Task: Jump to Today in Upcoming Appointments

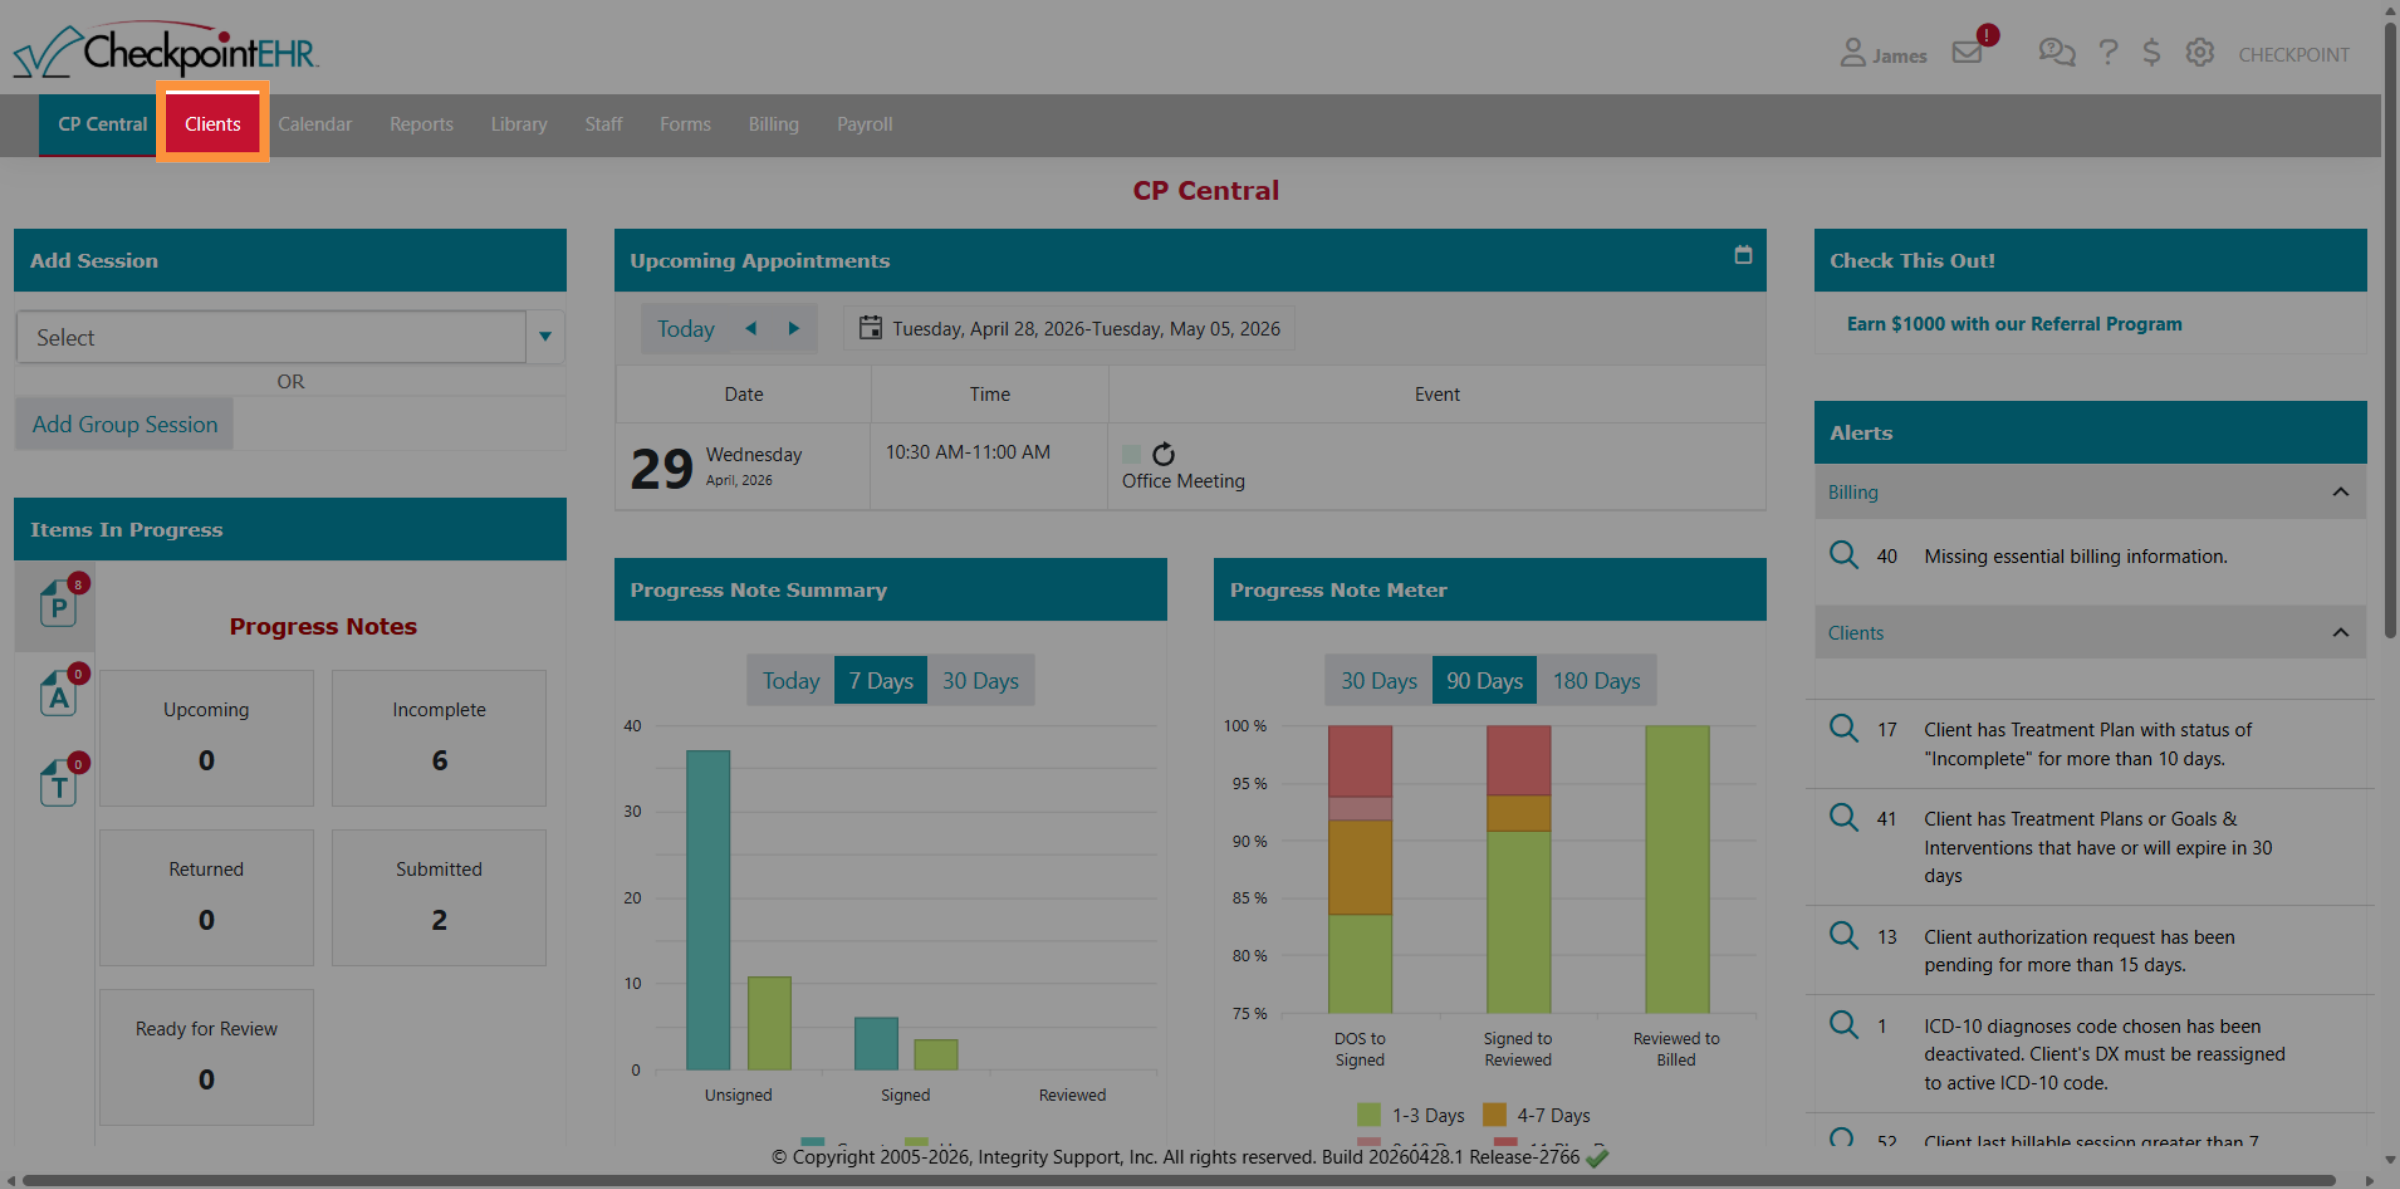Action: tap(685, 328)
